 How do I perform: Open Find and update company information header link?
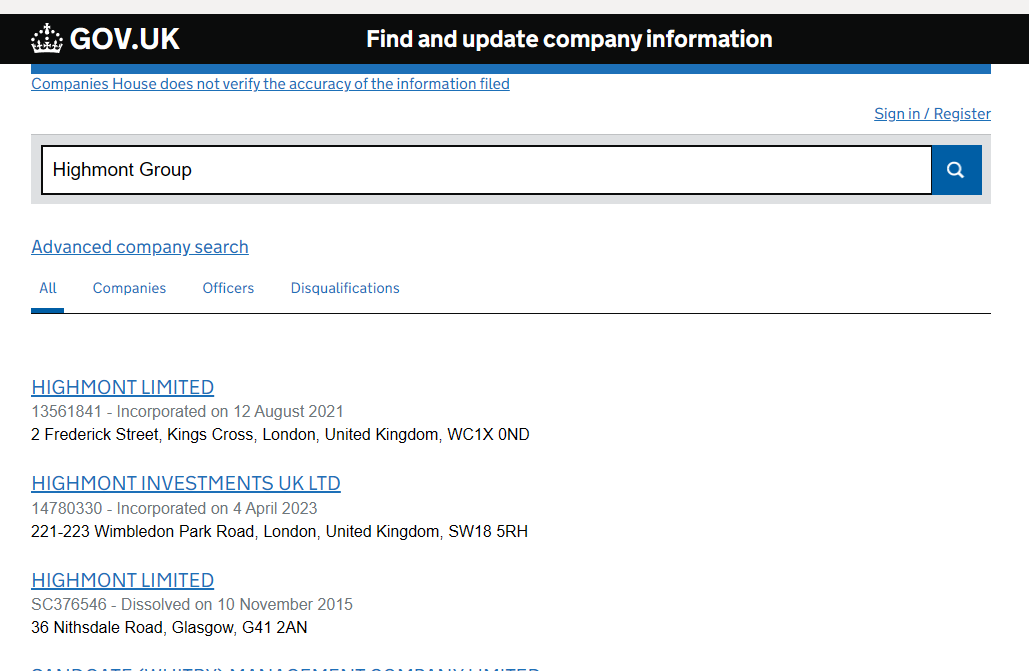[569, 39]
